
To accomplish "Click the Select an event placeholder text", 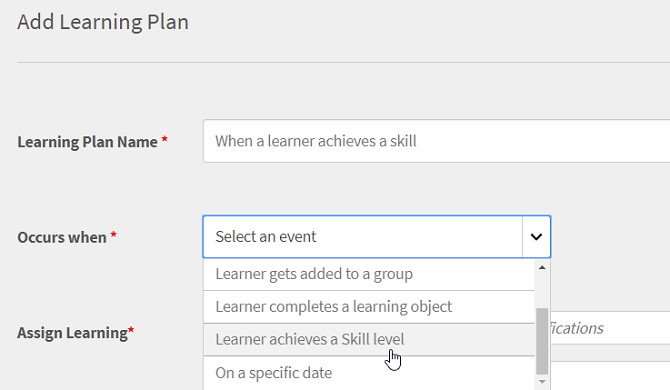I will click(x=266, y=237).
